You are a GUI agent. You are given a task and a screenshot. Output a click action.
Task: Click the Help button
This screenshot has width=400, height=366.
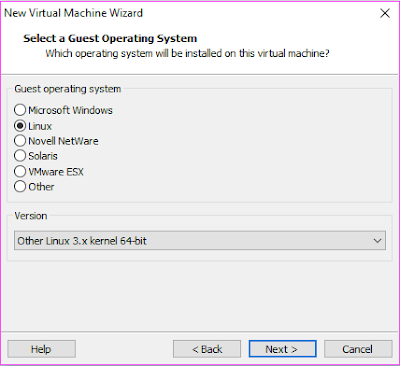tap(41, 349)
